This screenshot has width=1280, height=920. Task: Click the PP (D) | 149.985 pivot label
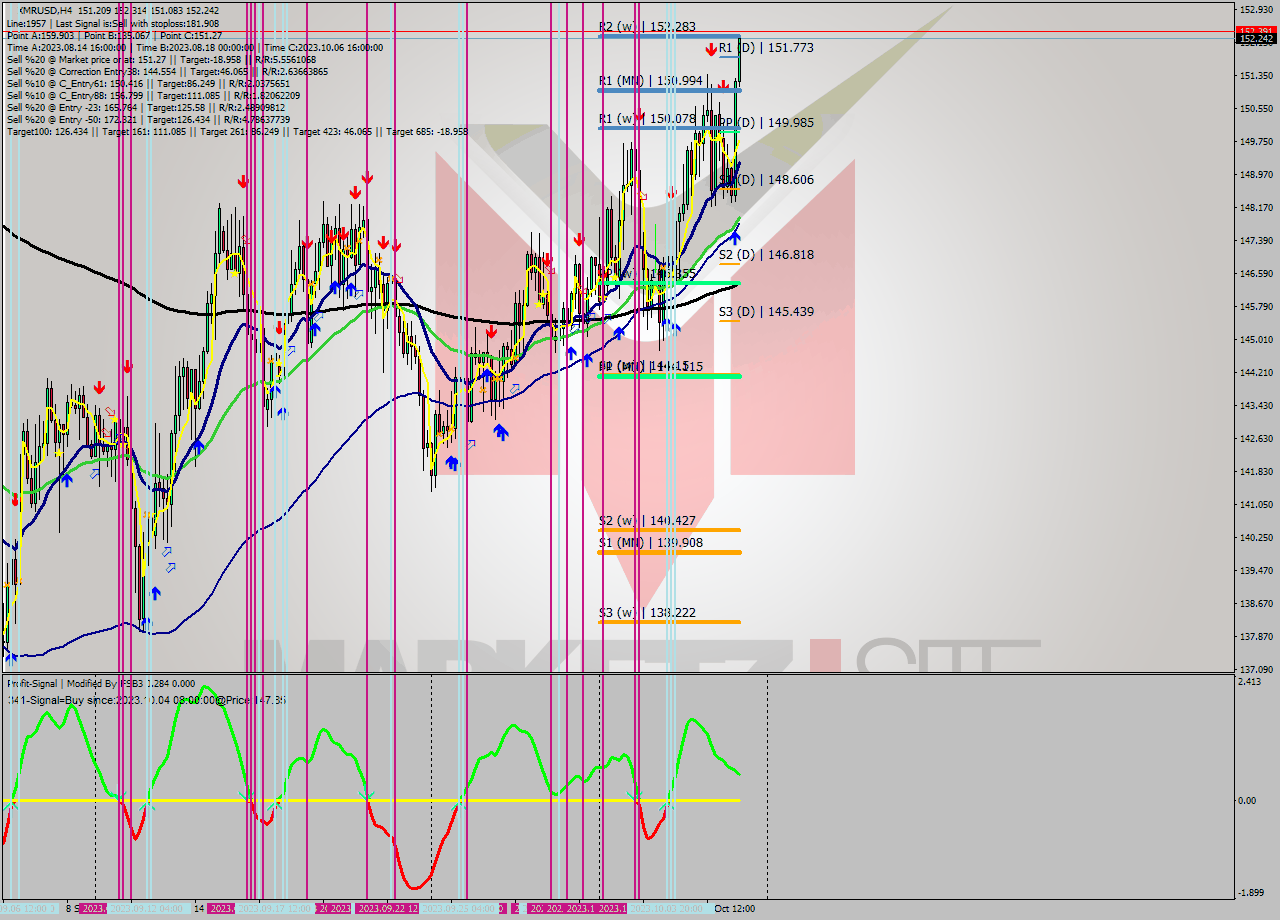766,123
